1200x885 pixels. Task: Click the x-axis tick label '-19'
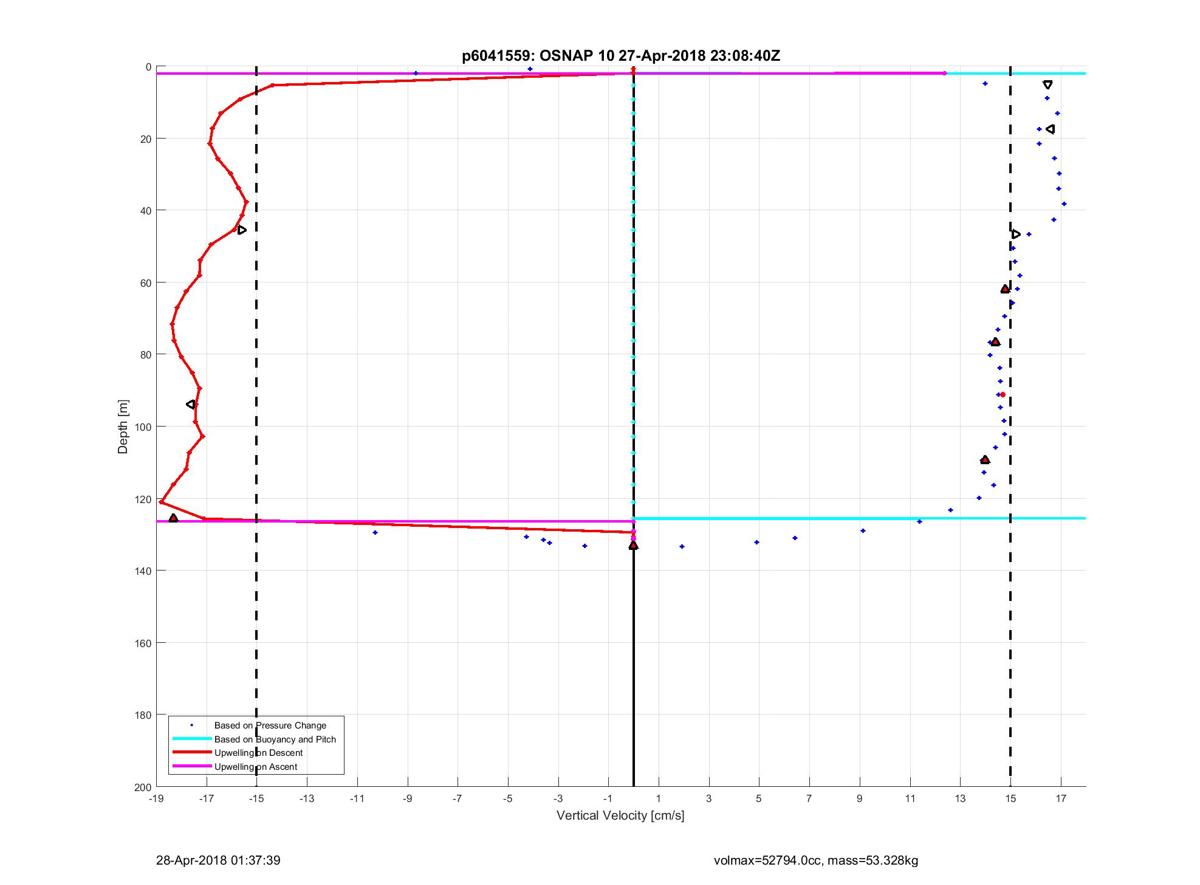pyautogui.click(x=156, y=798)
